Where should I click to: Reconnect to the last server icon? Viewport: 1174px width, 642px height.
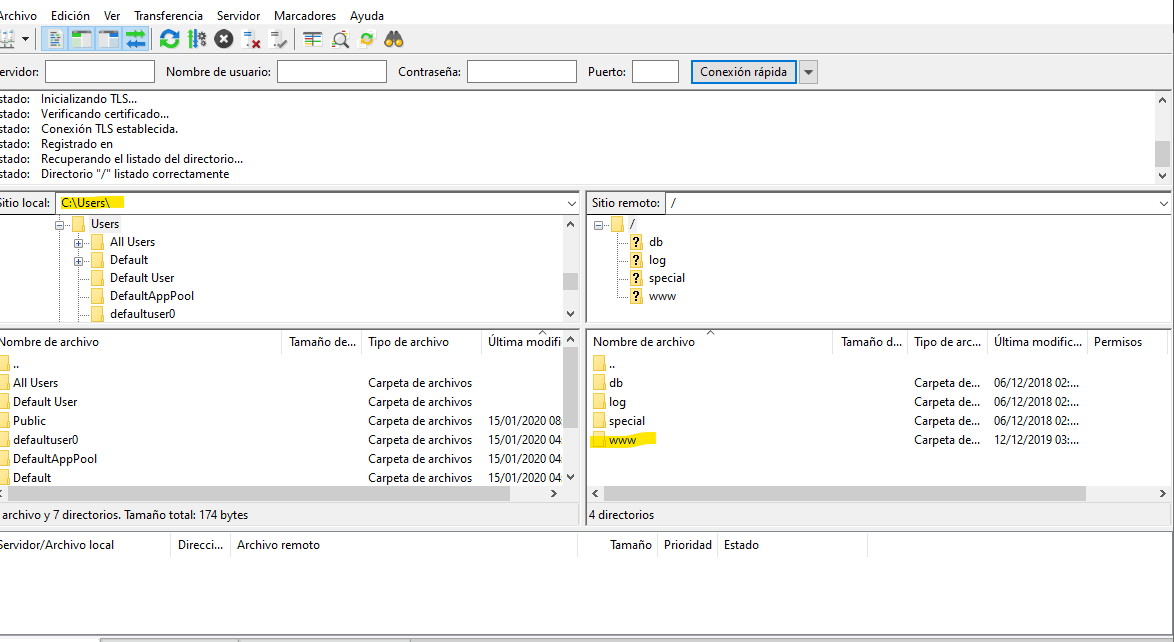tap(279, 39)
